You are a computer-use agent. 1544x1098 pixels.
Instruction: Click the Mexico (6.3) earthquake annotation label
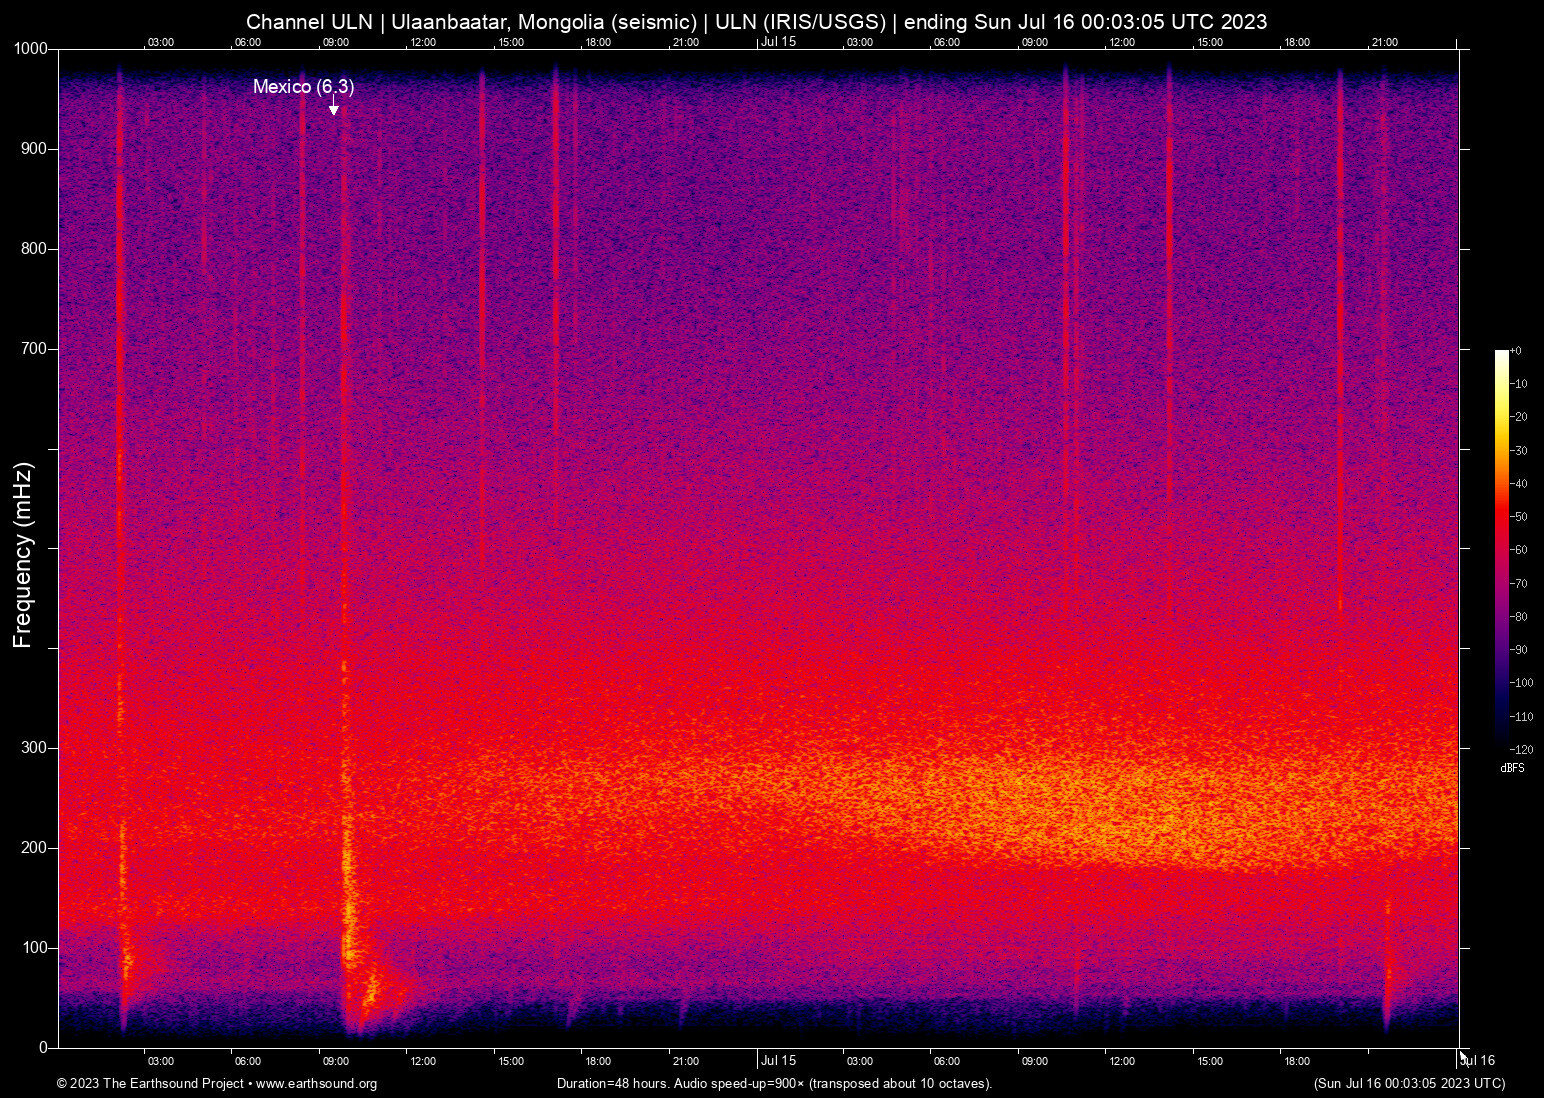point(303,87)
